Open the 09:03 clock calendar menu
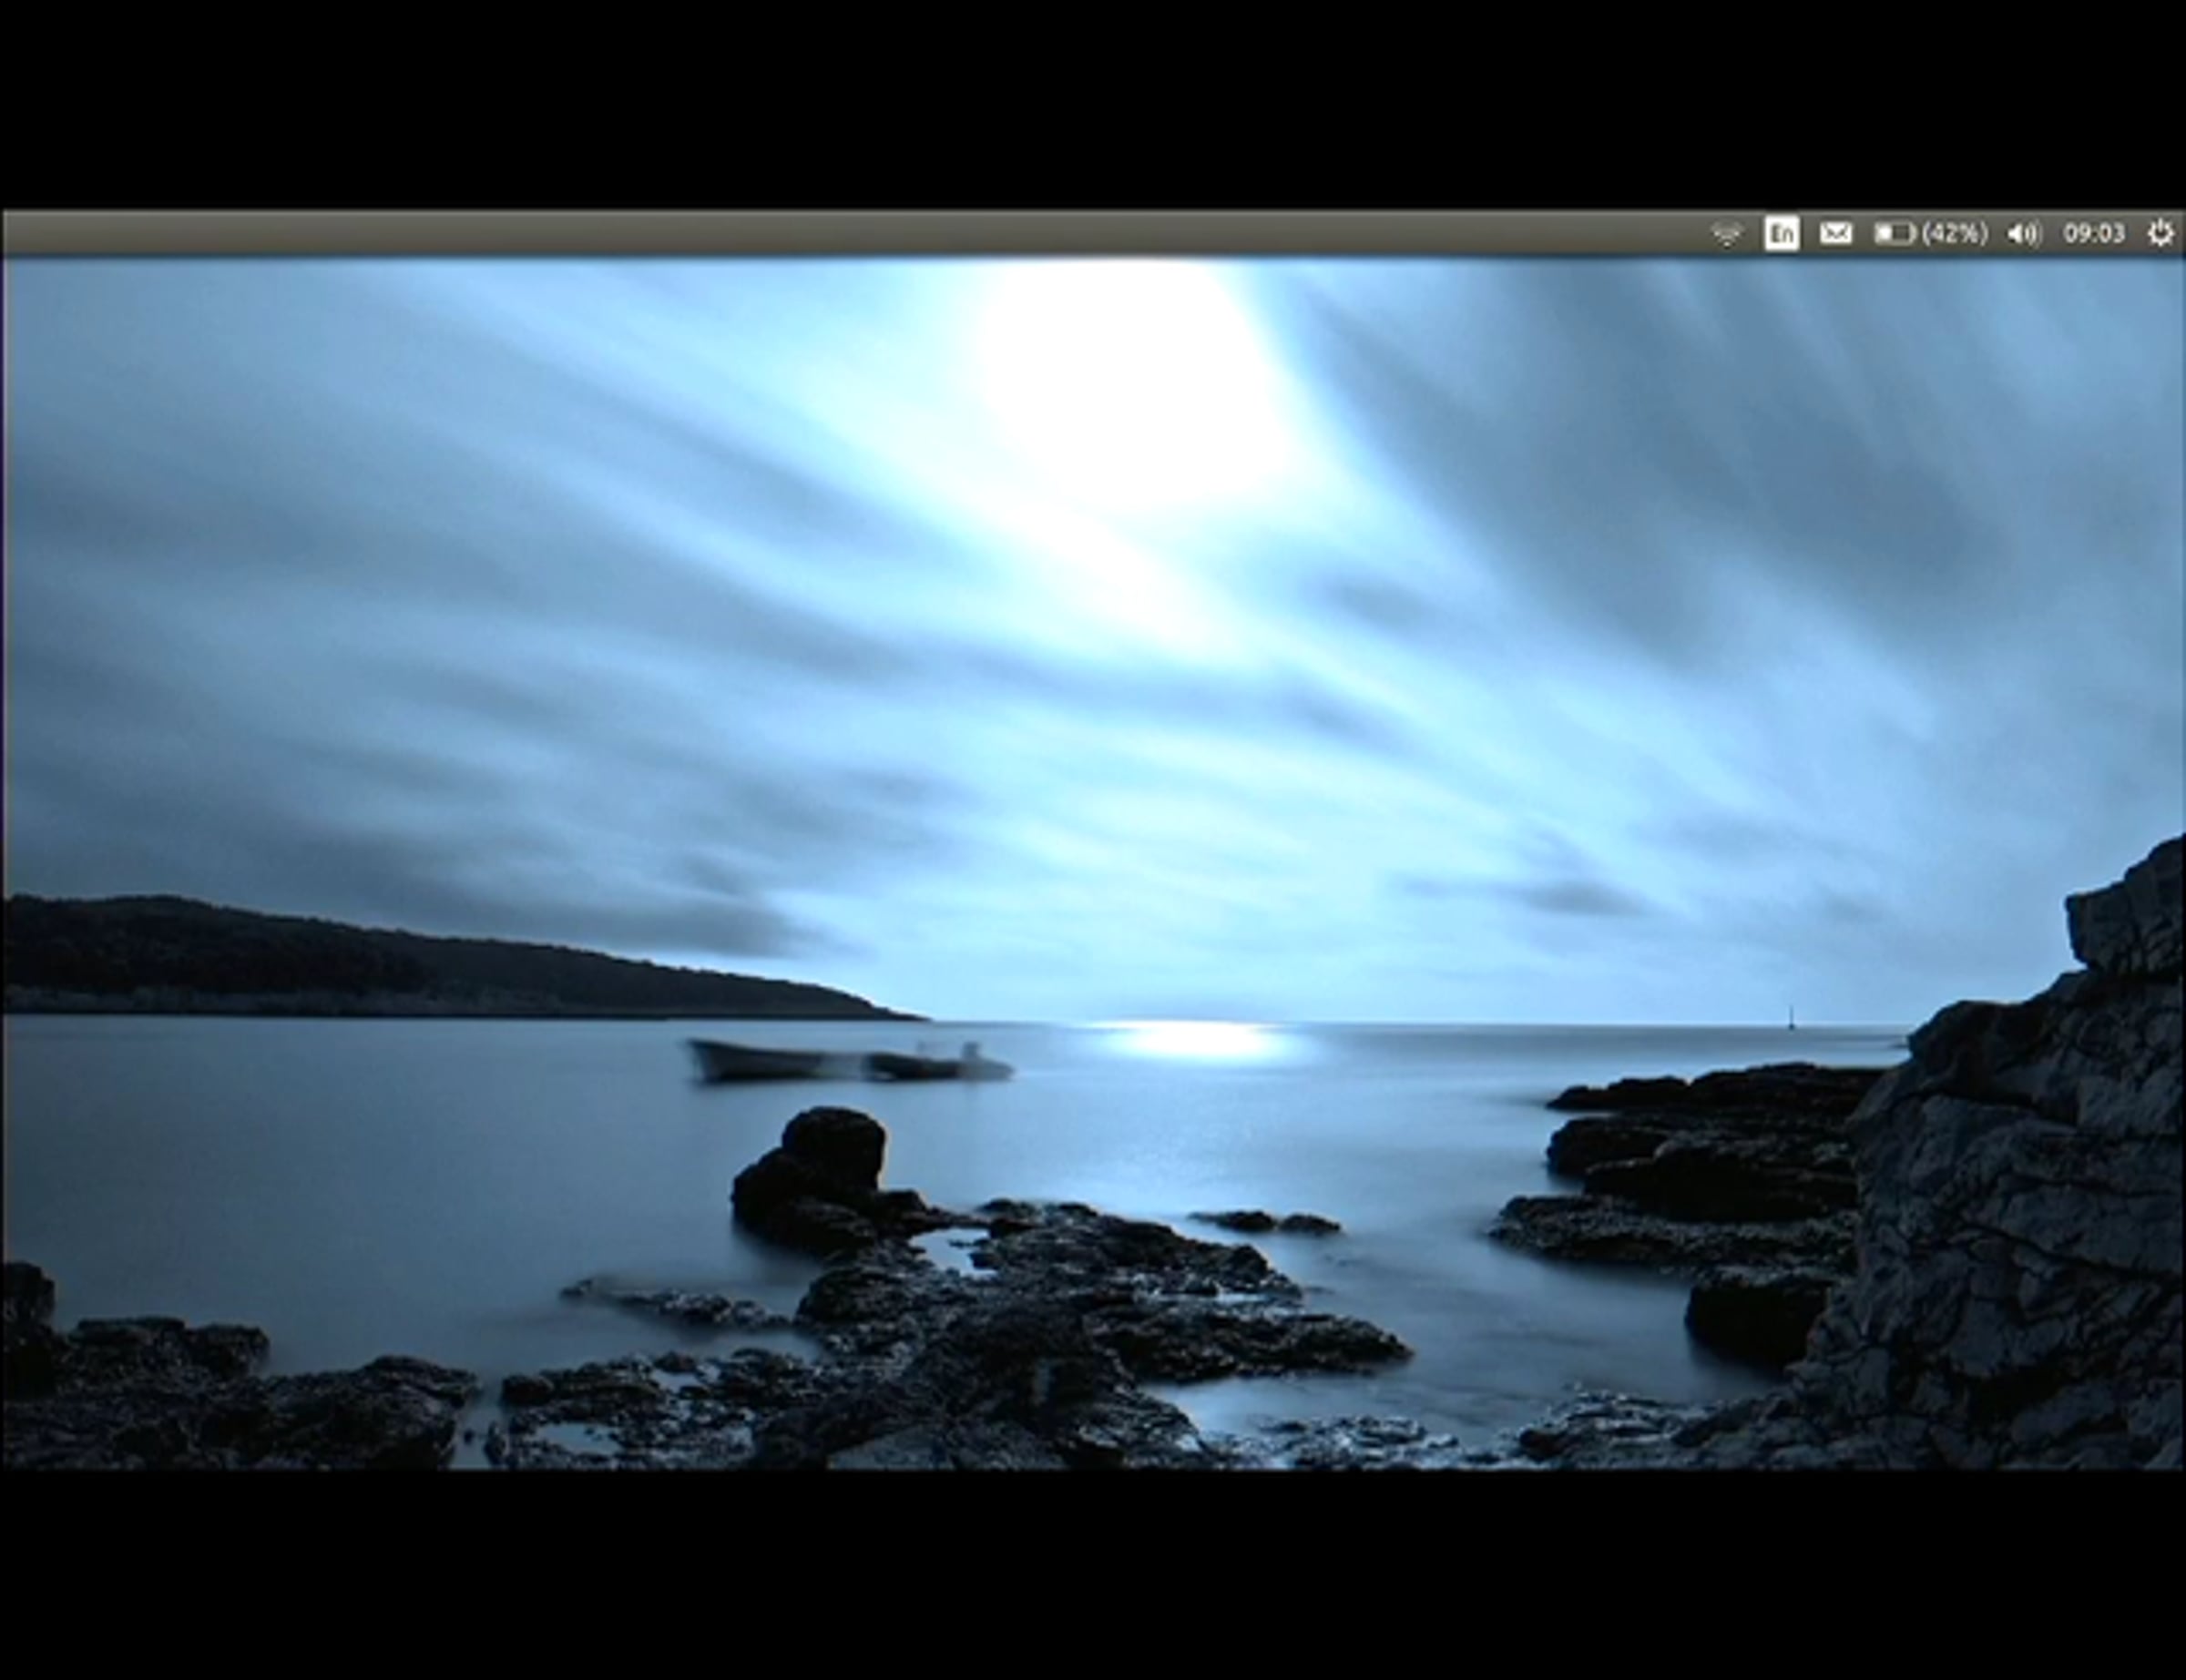This screenshot has height=1680, width=2186. [x=2093, y=233]
